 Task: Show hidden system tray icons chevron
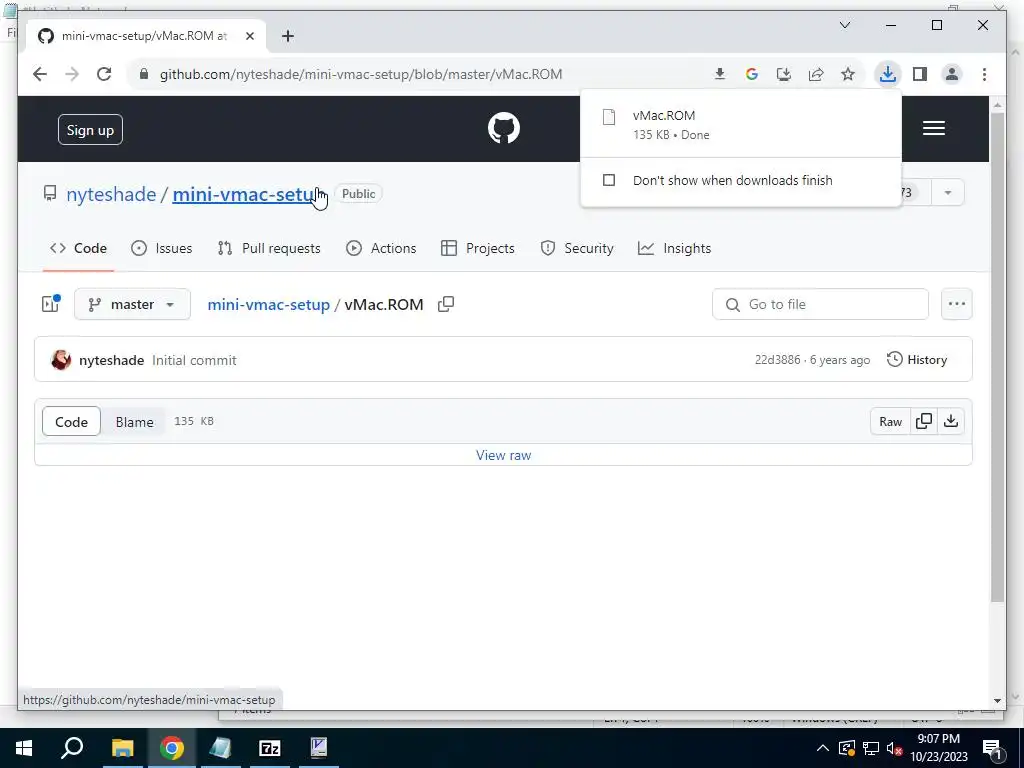[823, 748]
